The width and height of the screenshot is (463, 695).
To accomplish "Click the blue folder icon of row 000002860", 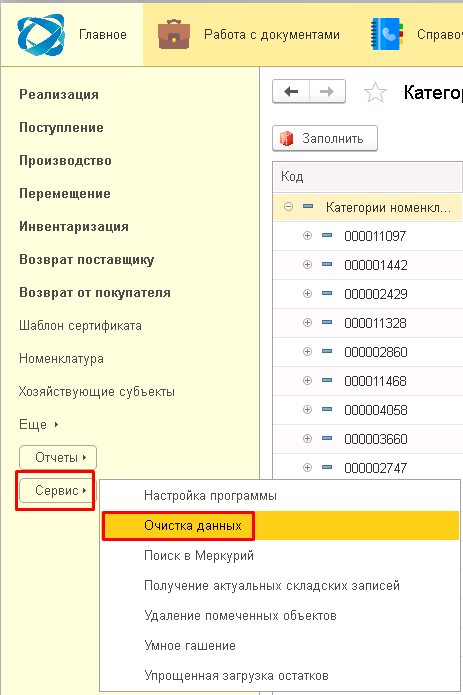I will [327, 351].
